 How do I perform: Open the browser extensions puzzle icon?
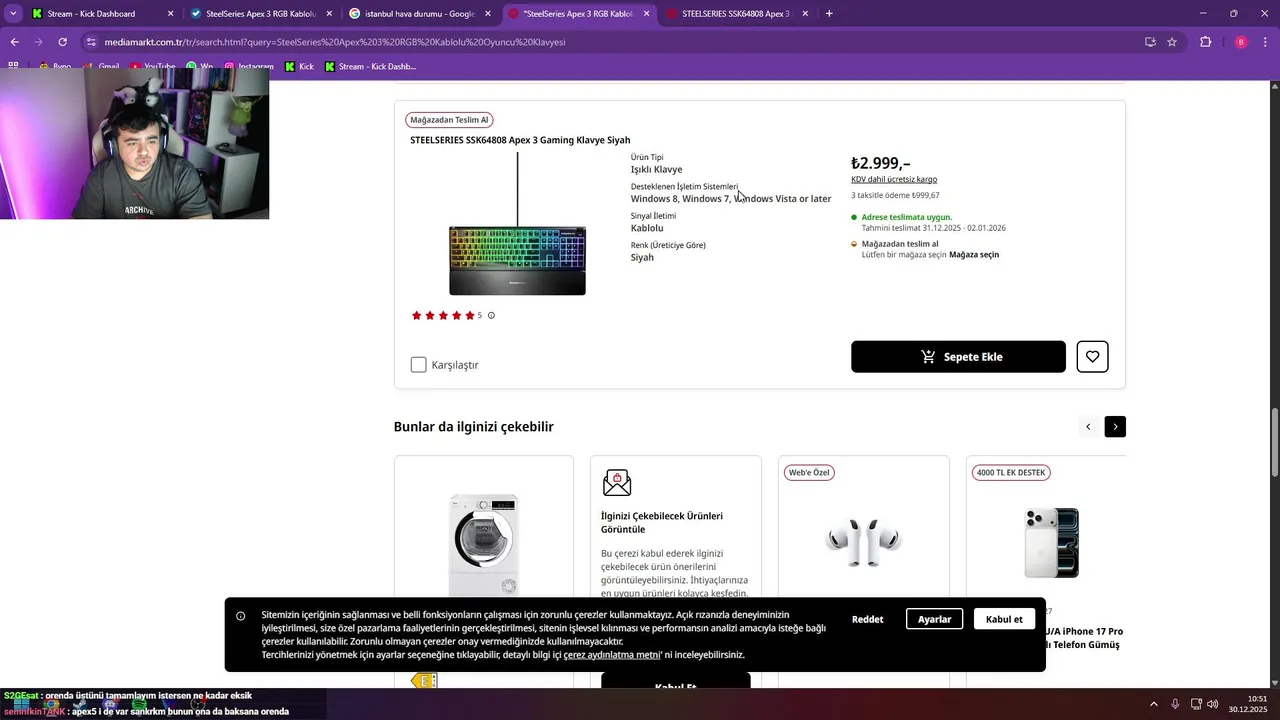pyautogui.click(x=1205, y=42)
